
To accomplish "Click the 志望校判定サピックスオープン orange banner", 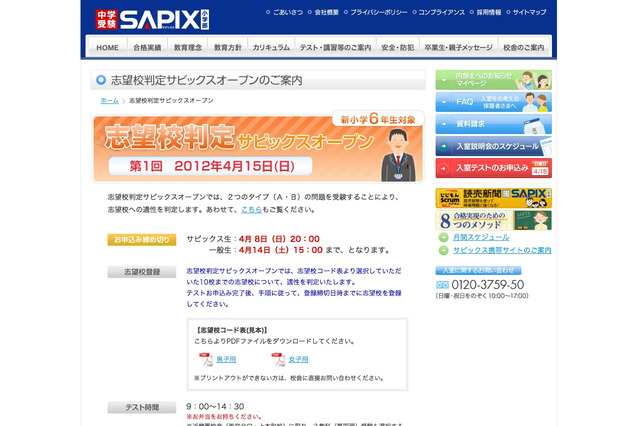I will (258, 148).
